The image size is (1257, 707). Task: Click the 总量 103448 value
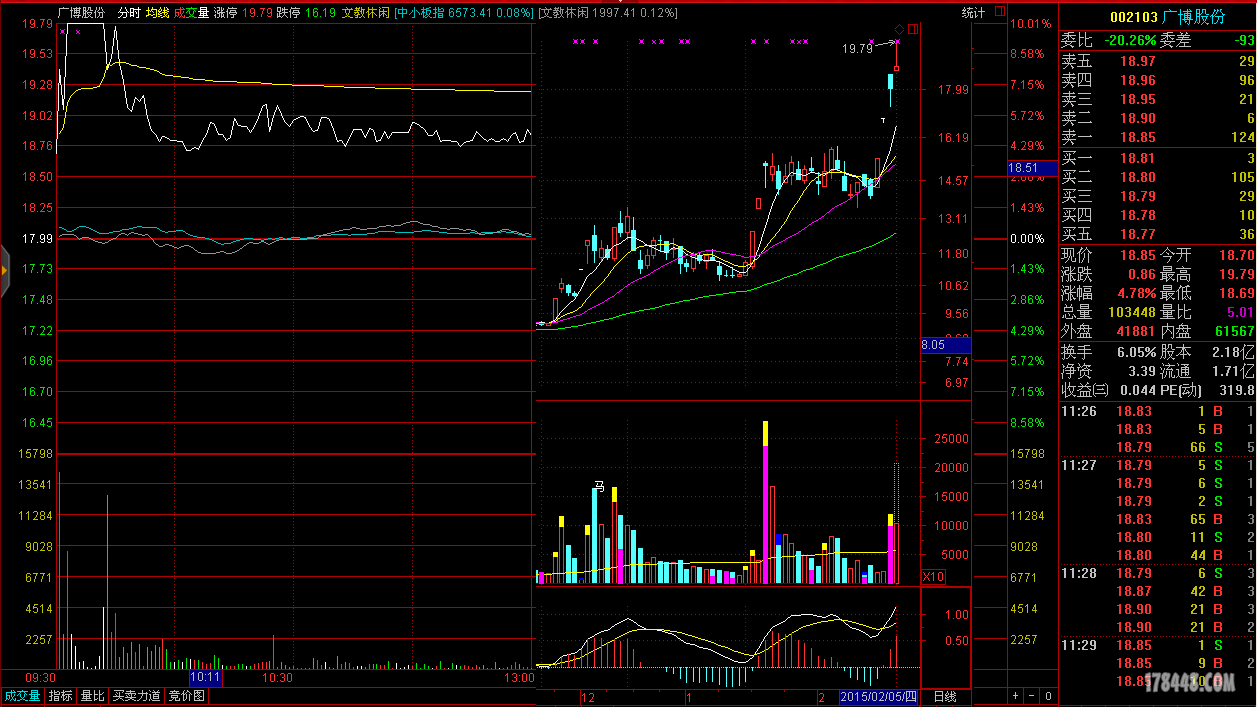click(x=1132, y=312)
